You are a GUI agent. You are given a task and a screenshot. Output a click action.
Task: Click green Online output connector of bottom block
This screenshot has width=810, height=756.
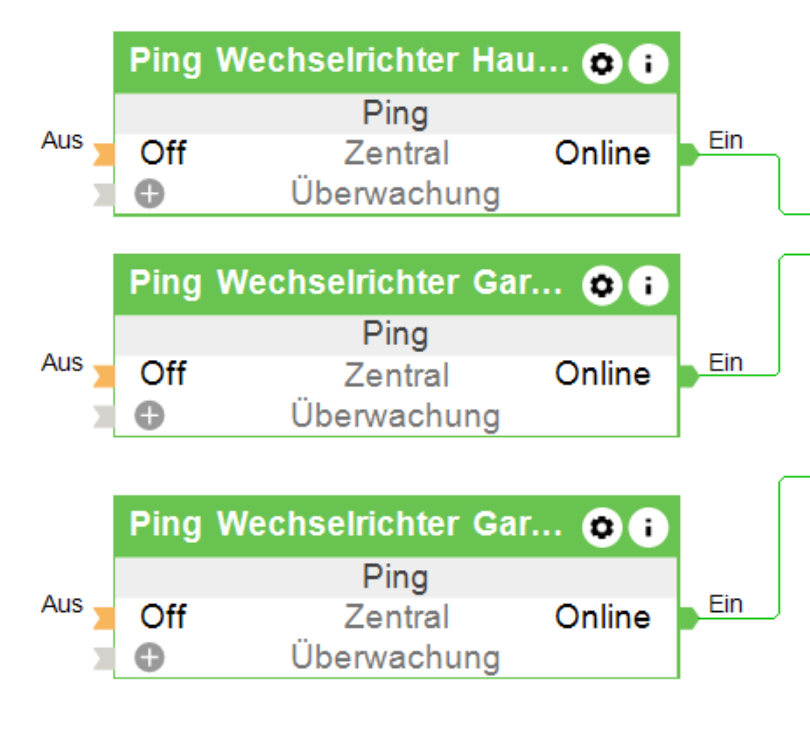688,617
